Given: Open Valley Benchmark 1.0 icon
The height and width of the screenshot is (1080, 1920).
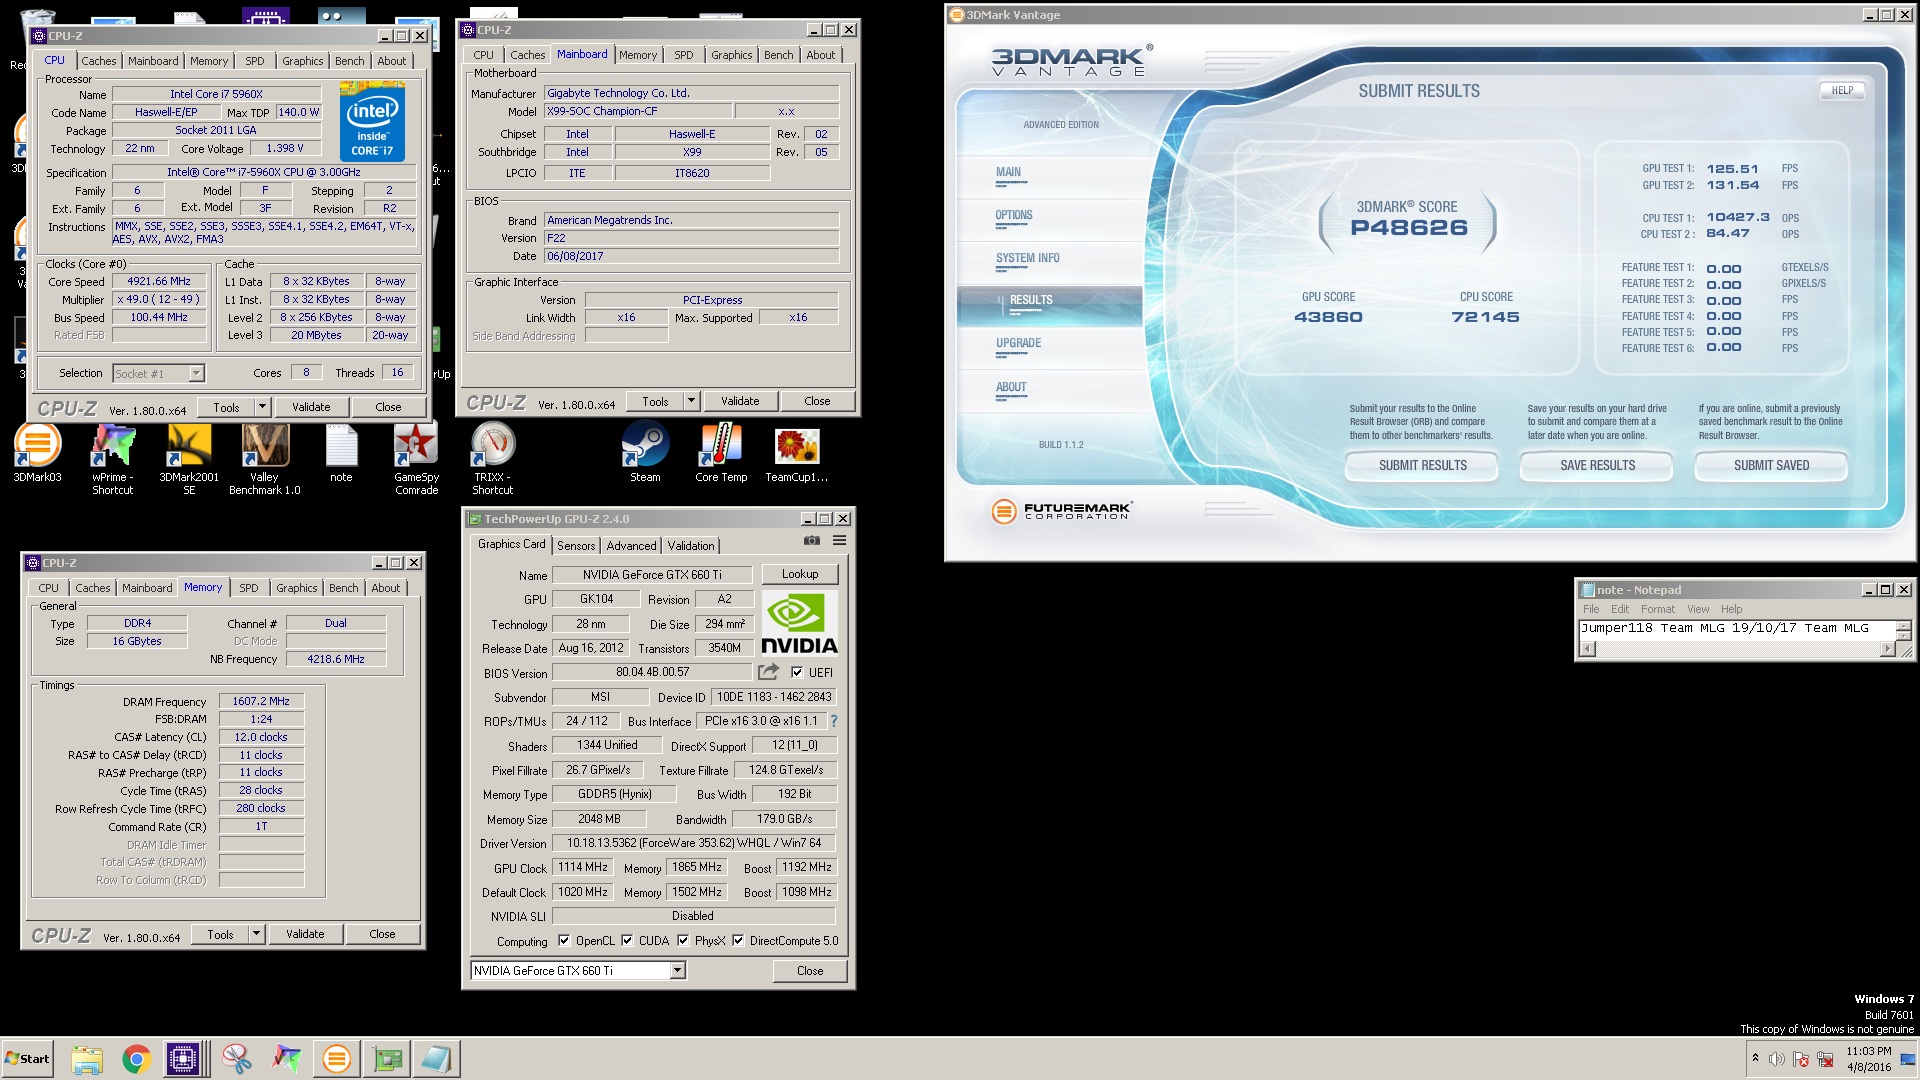Looking at the screenshot, I should [265, 459].
